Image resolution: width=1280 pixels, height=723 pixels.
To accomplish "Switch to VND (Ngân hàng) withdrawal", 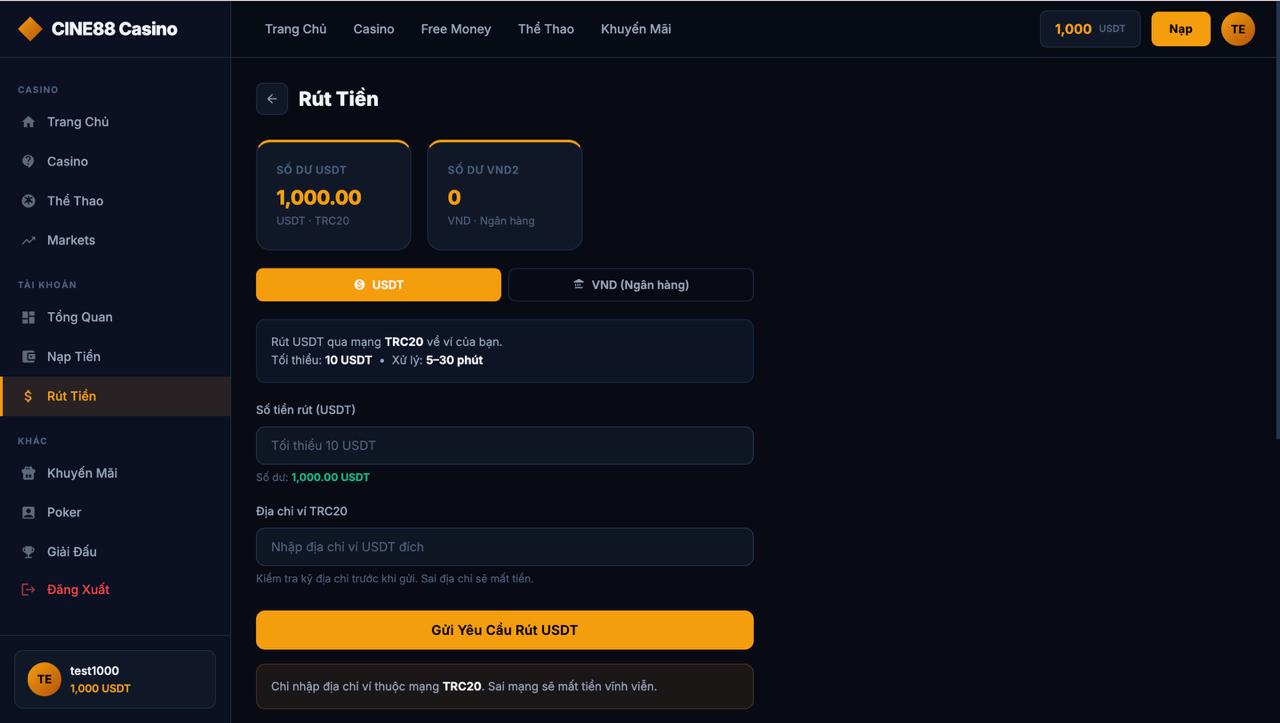I will click(x=630, y=285).
